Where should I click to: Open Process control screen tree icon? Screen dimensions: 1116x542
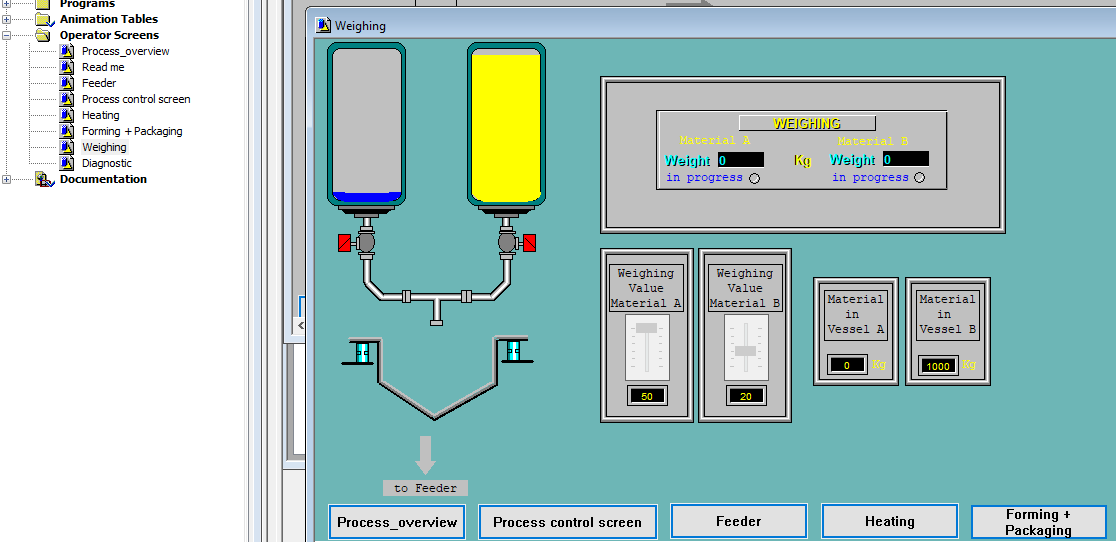coord(67,99)
